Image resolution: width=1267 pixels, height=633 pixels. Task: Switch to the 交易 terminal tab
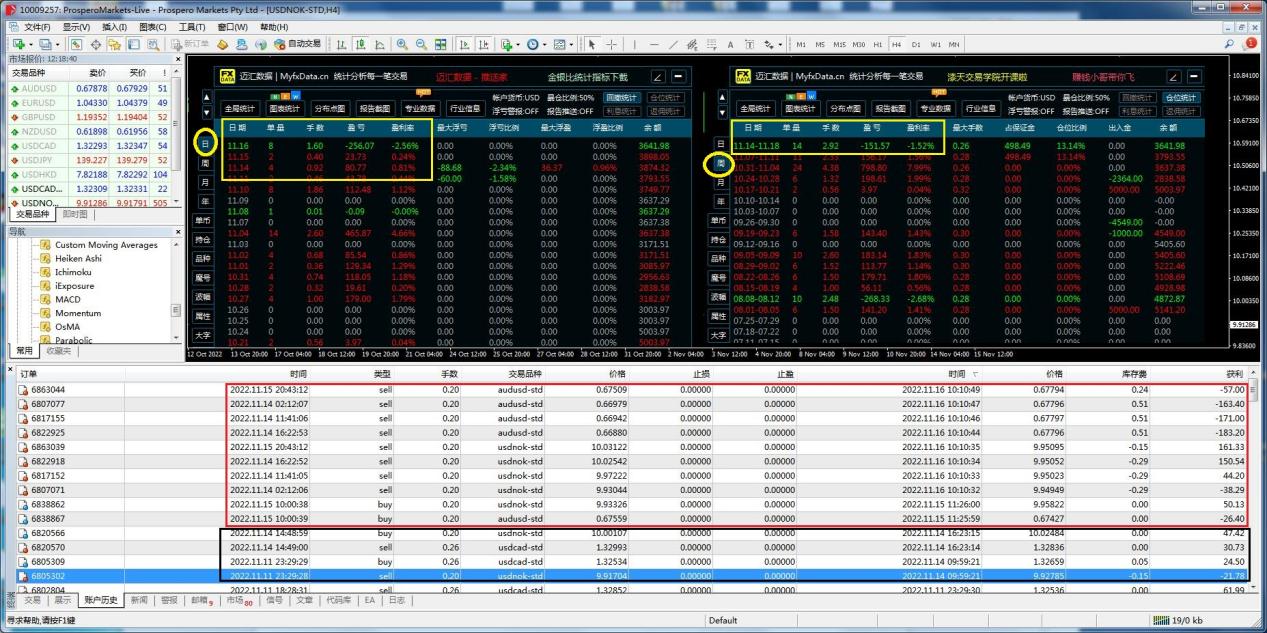33,600
